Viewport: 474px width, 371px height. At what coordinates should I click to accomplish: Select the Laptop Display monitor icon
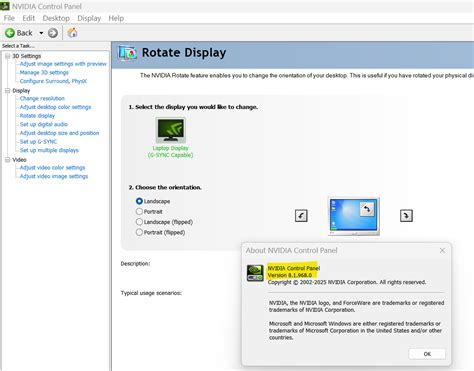click(x=171, y=130)
